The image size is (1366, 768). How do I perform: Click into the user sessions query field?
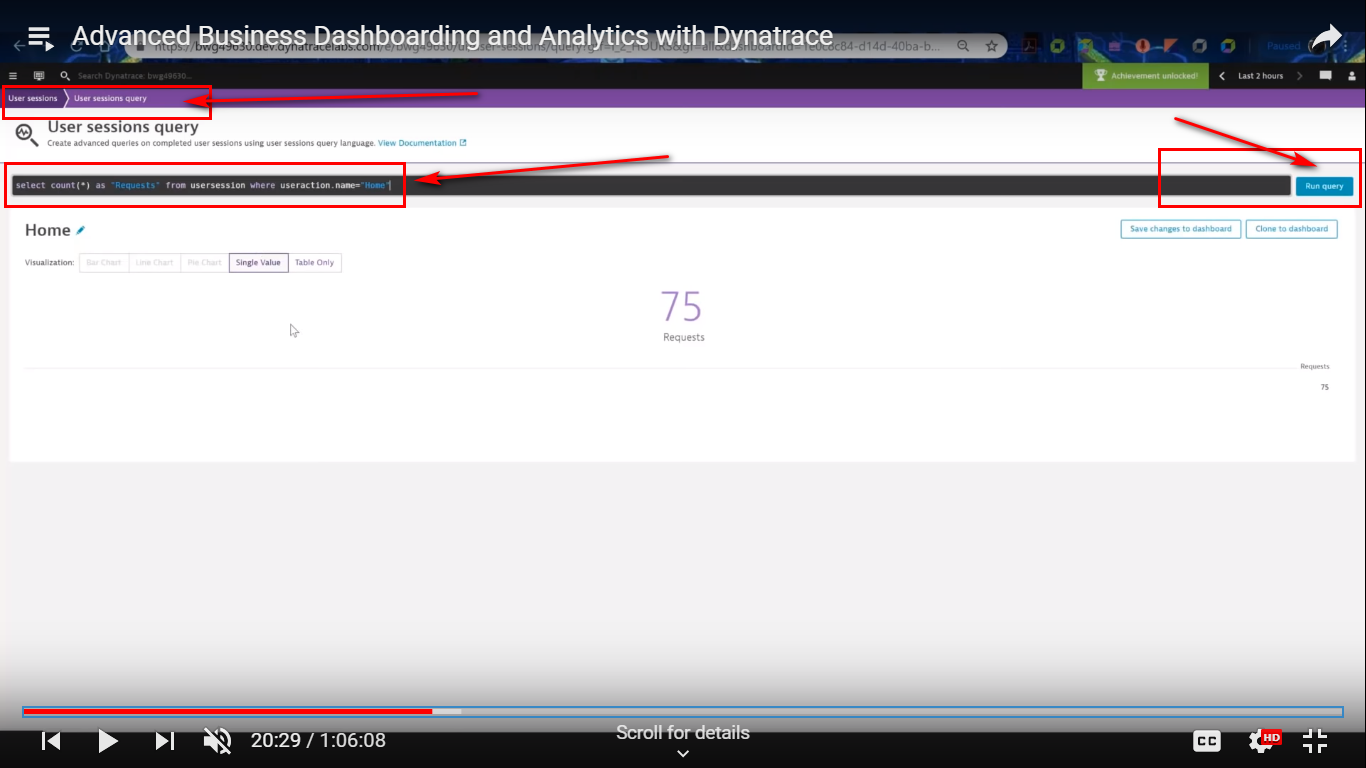700,186
